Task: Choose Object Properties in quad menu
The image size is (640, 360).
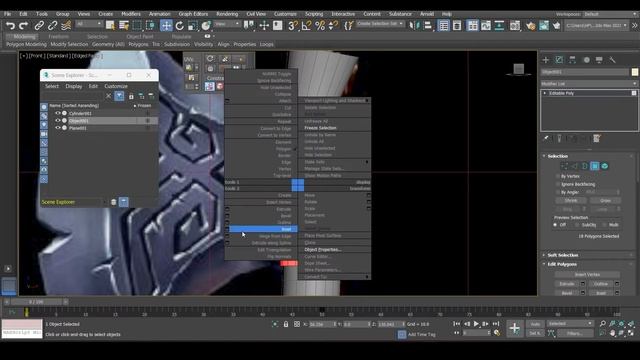Action: (322, 249)
